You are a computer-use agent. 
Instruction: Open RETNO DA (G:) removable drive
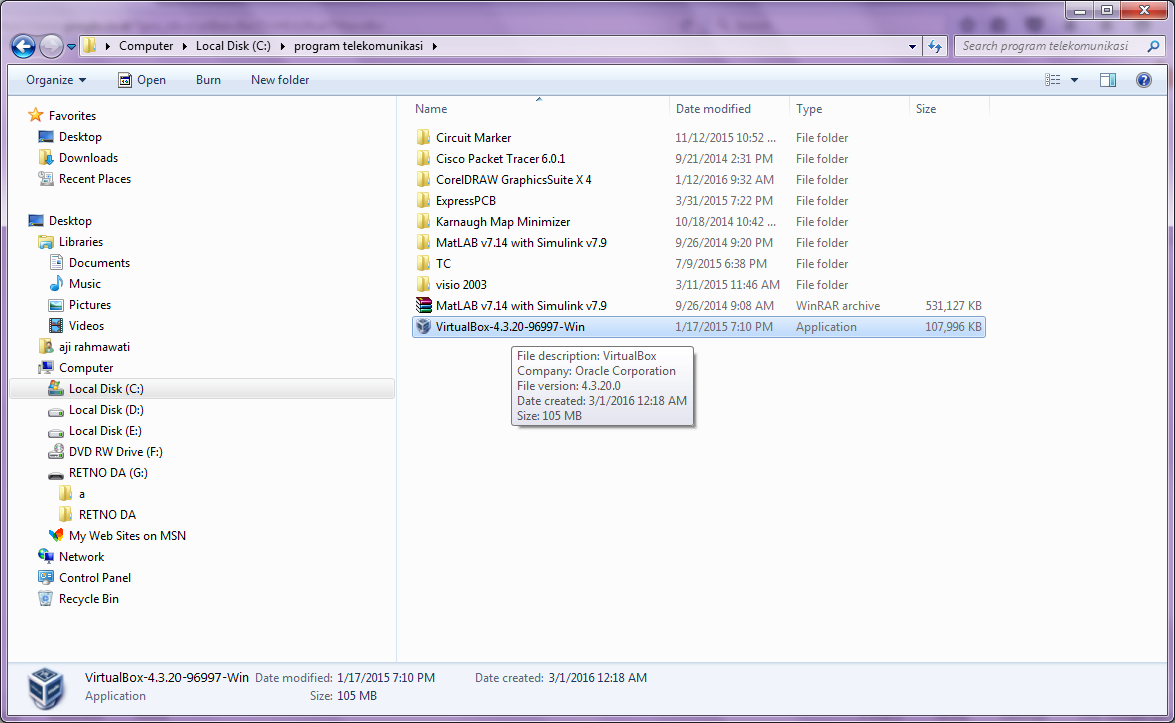click(x=108, y=472)
